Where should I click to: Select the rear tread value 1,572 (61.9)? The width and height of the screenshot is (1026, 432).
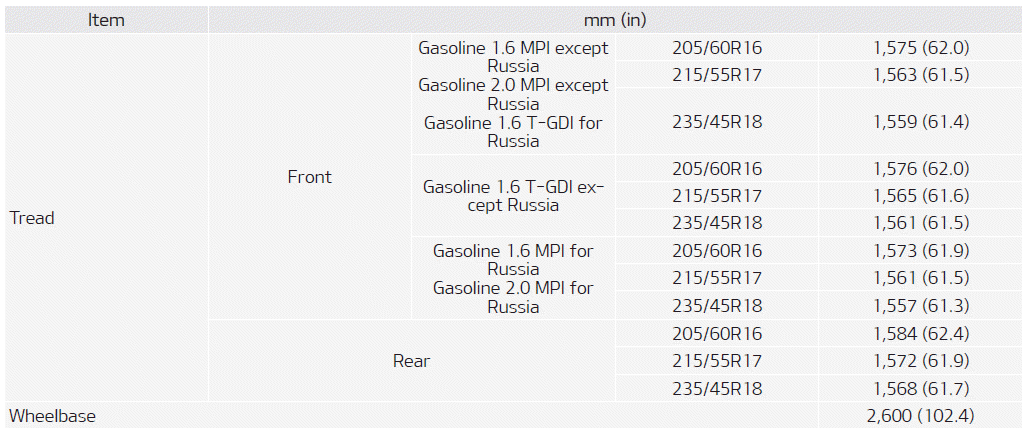tap(921, 361)
